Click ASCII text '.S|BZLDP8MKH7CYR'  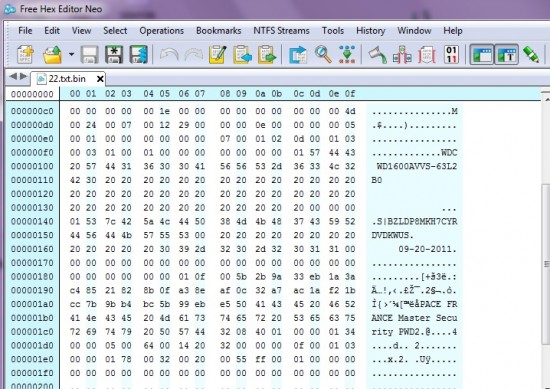[414, 222]
